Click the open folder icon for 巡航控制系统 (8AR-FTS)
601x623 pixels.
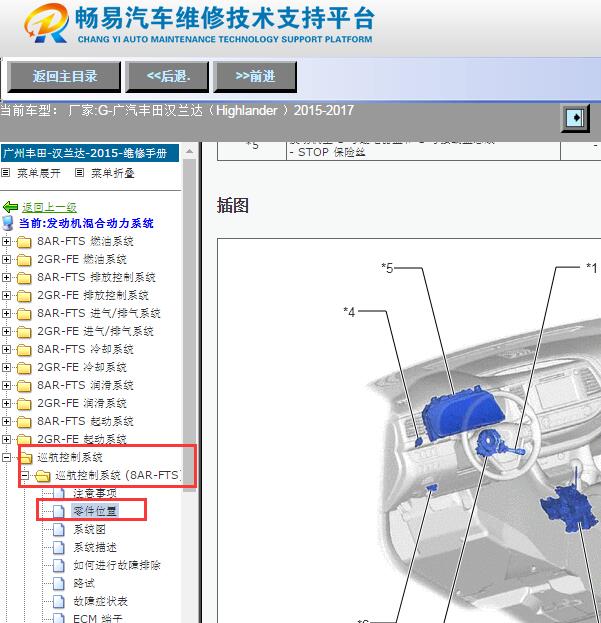42,476
